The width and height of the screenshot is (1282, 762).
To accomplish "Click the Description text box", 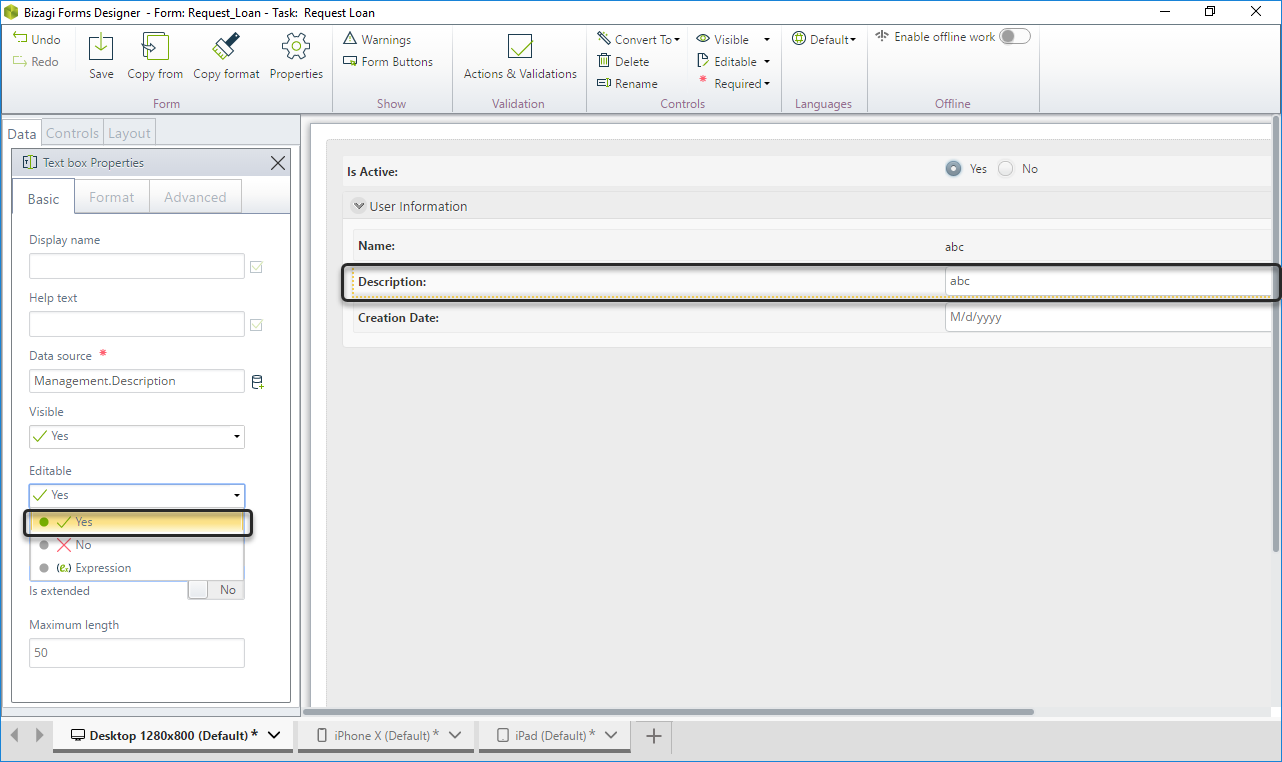I will click(1108, 281).
